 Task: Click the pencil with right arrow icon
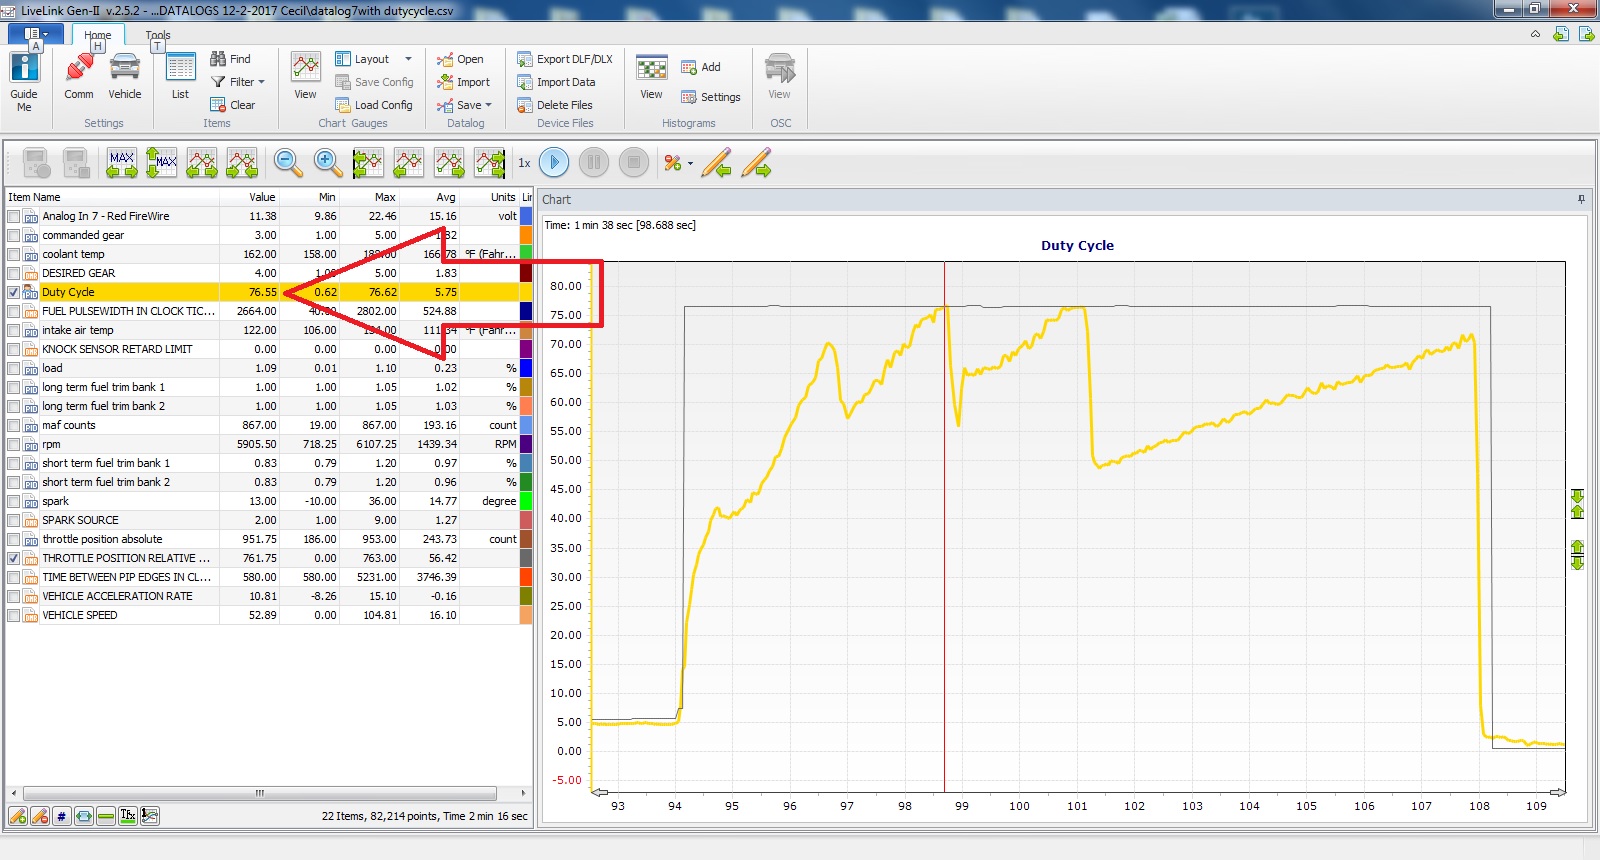click(x=756, y=163)
